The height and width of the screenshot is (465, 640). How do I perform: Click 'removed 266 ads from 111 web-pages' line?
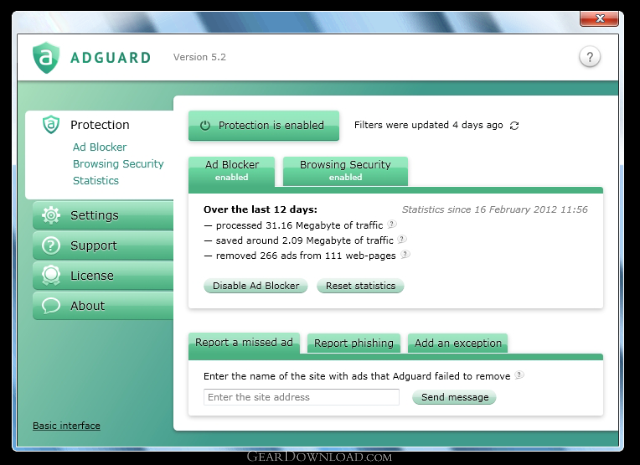tap(306, 256)
